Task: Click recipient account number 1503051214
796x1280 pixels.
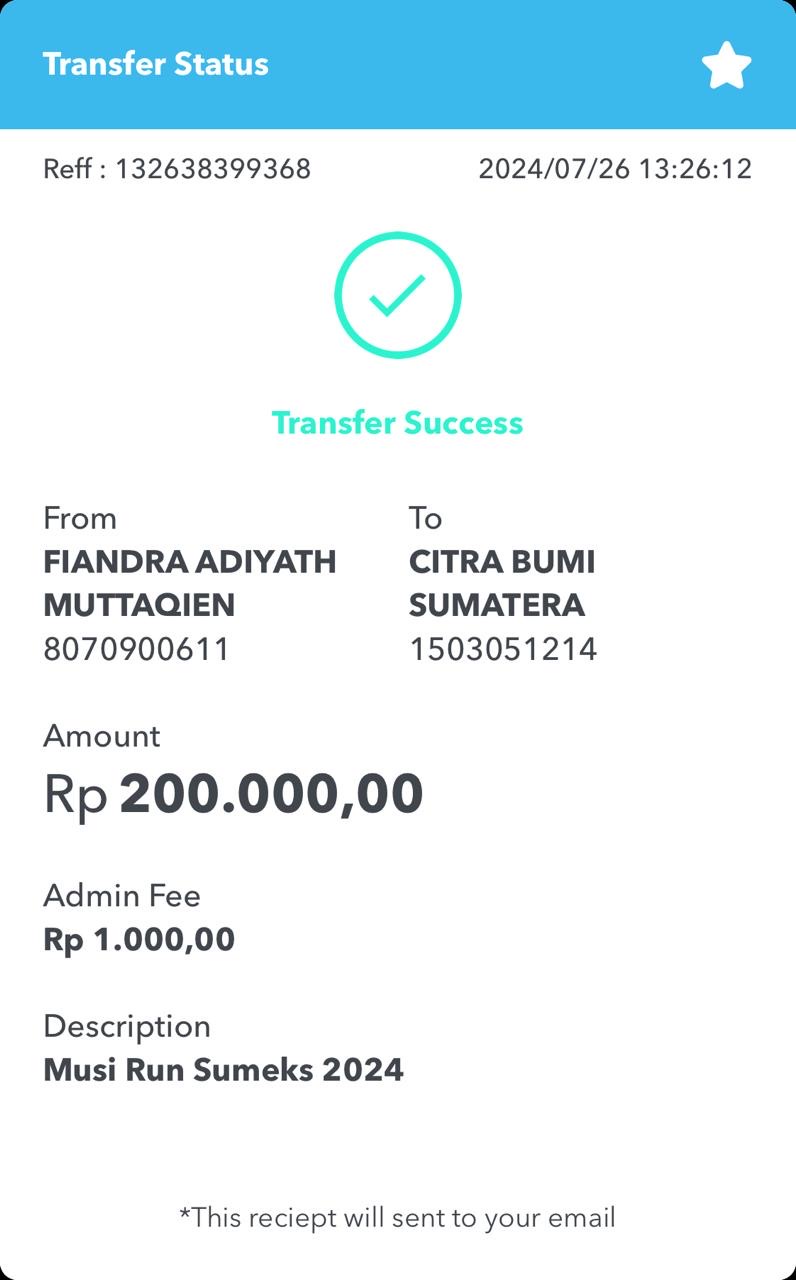Action: [503, 650]
